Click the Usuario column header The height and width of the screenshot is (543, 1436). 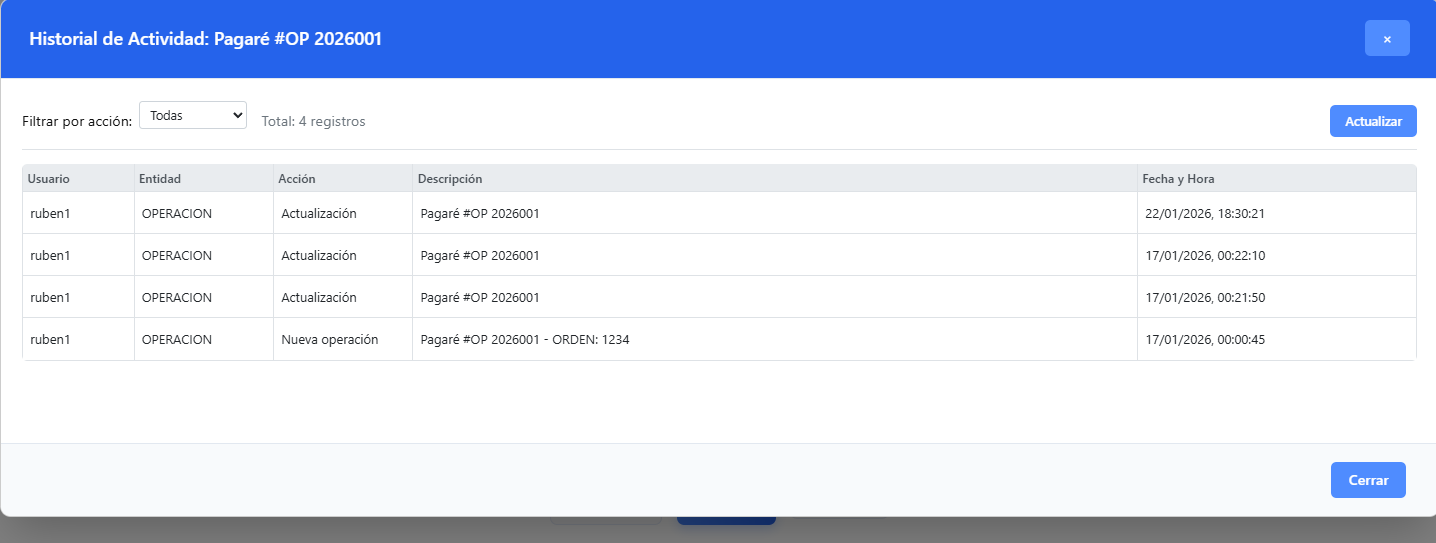pyautogui.click(x=49, y=179)
